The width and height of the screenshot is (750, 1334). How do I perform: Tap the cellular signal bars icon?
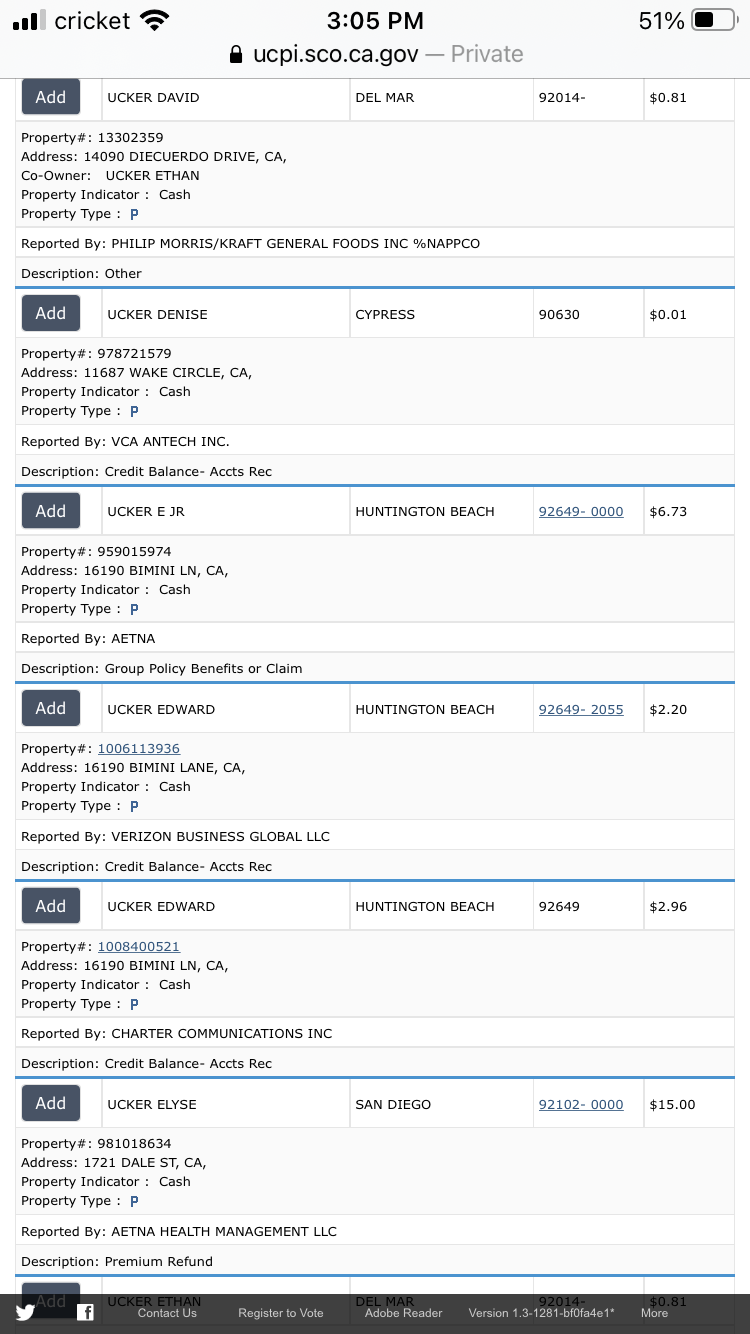point(30,20)
